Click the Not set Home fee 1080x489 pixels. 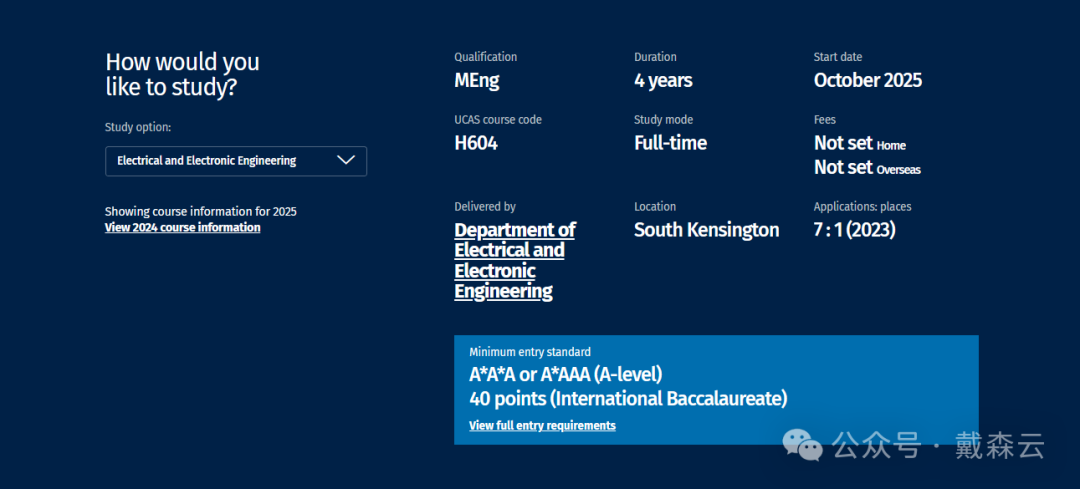point(859,144)
